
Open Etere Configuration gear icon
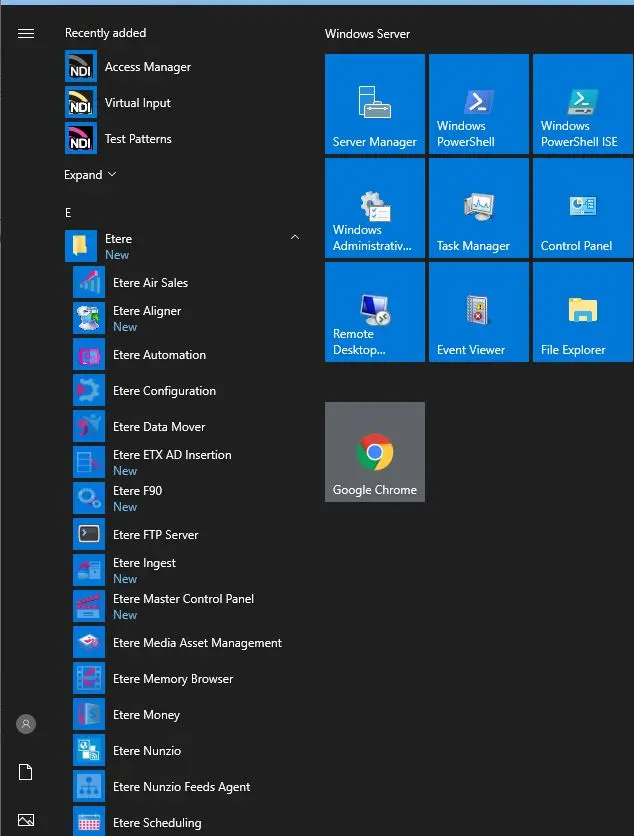89,391
